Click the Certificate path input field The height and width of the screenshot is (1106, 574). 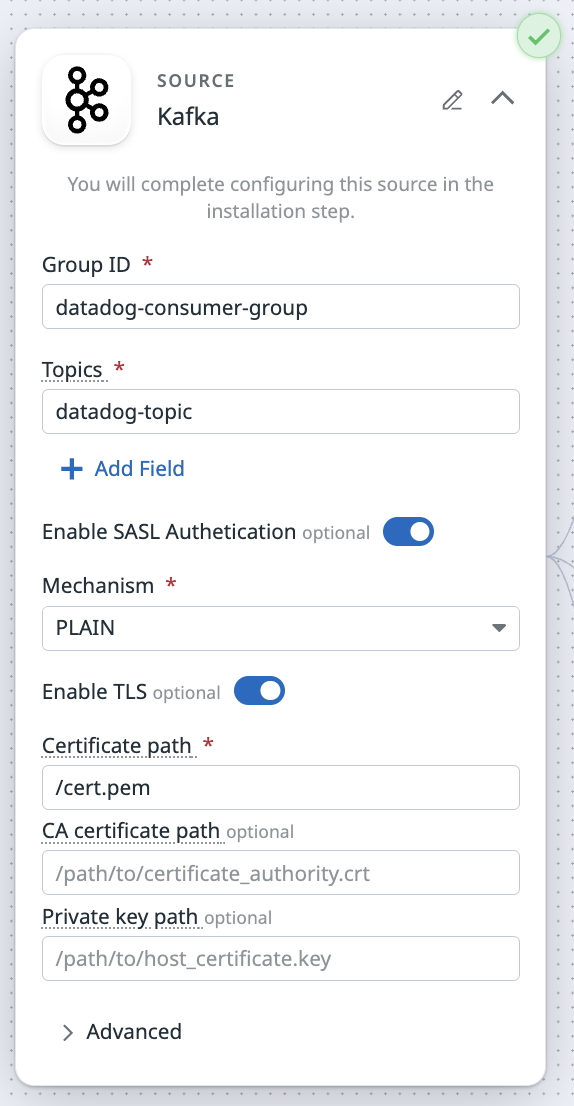(x=281, y=787)
